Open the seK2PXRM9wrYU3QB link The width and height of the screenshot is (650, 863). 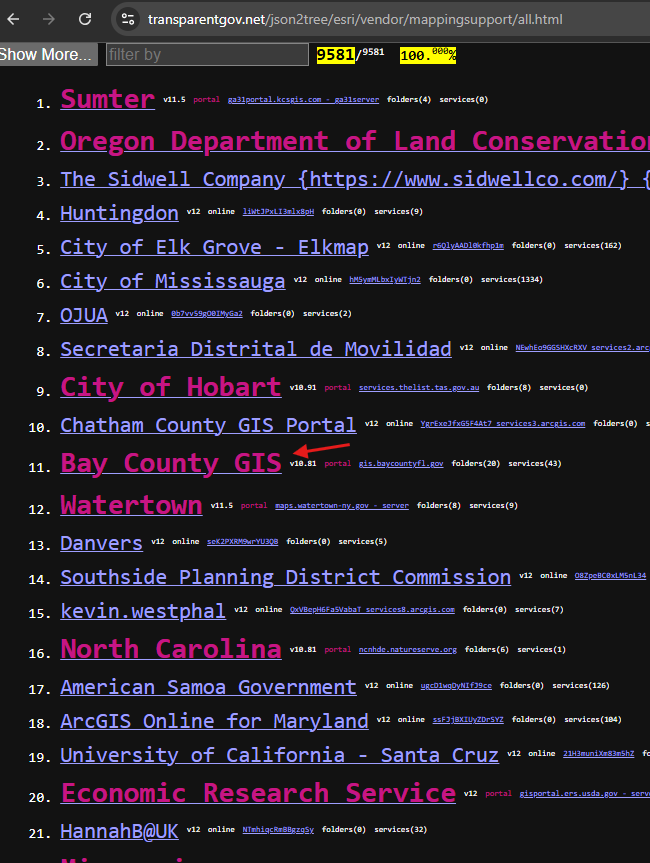click(243, 542)
